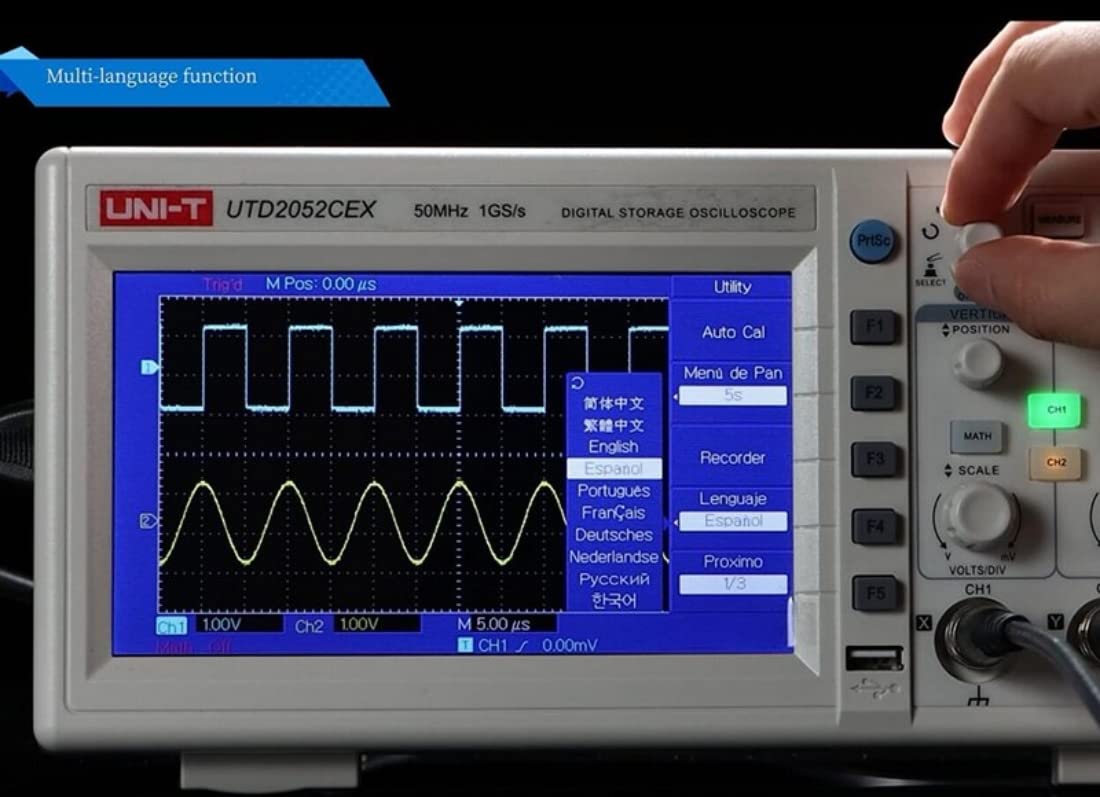Click trigger source CH1 icon in status bar

(465, 645)
